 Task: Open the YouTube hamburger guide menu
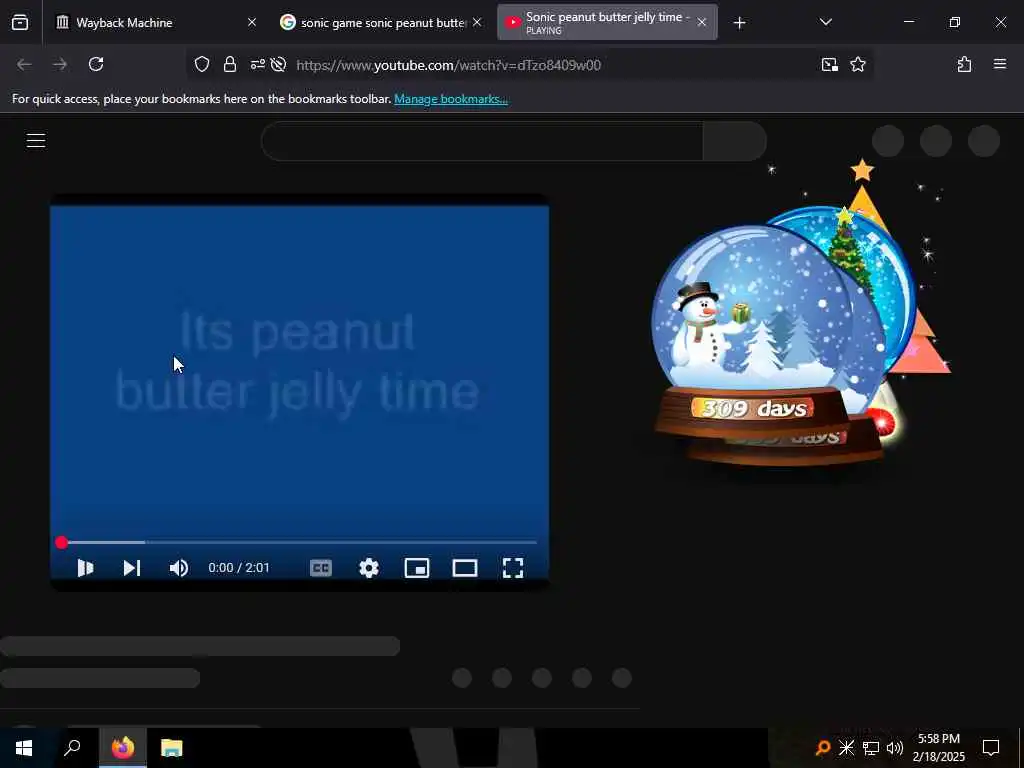coord(36,140)
